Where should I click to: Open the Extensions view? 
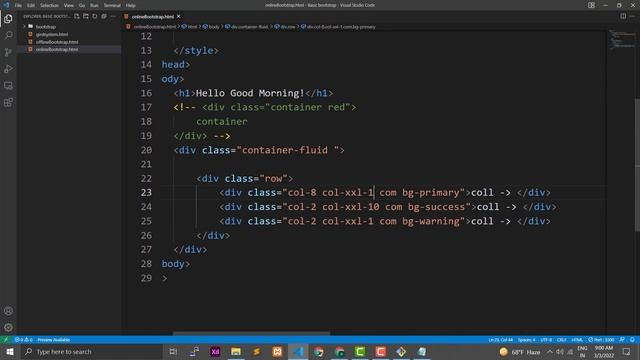8,102
